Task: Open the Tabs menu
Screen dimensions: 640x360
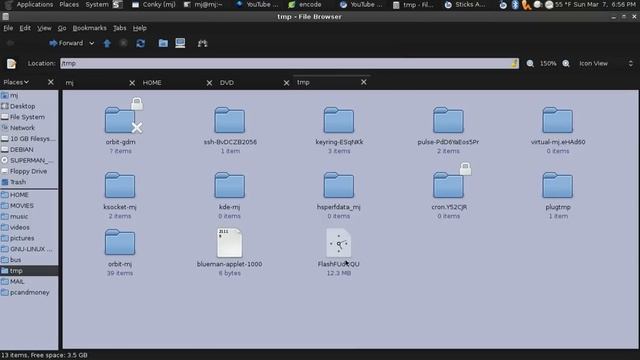Action: 120,28
